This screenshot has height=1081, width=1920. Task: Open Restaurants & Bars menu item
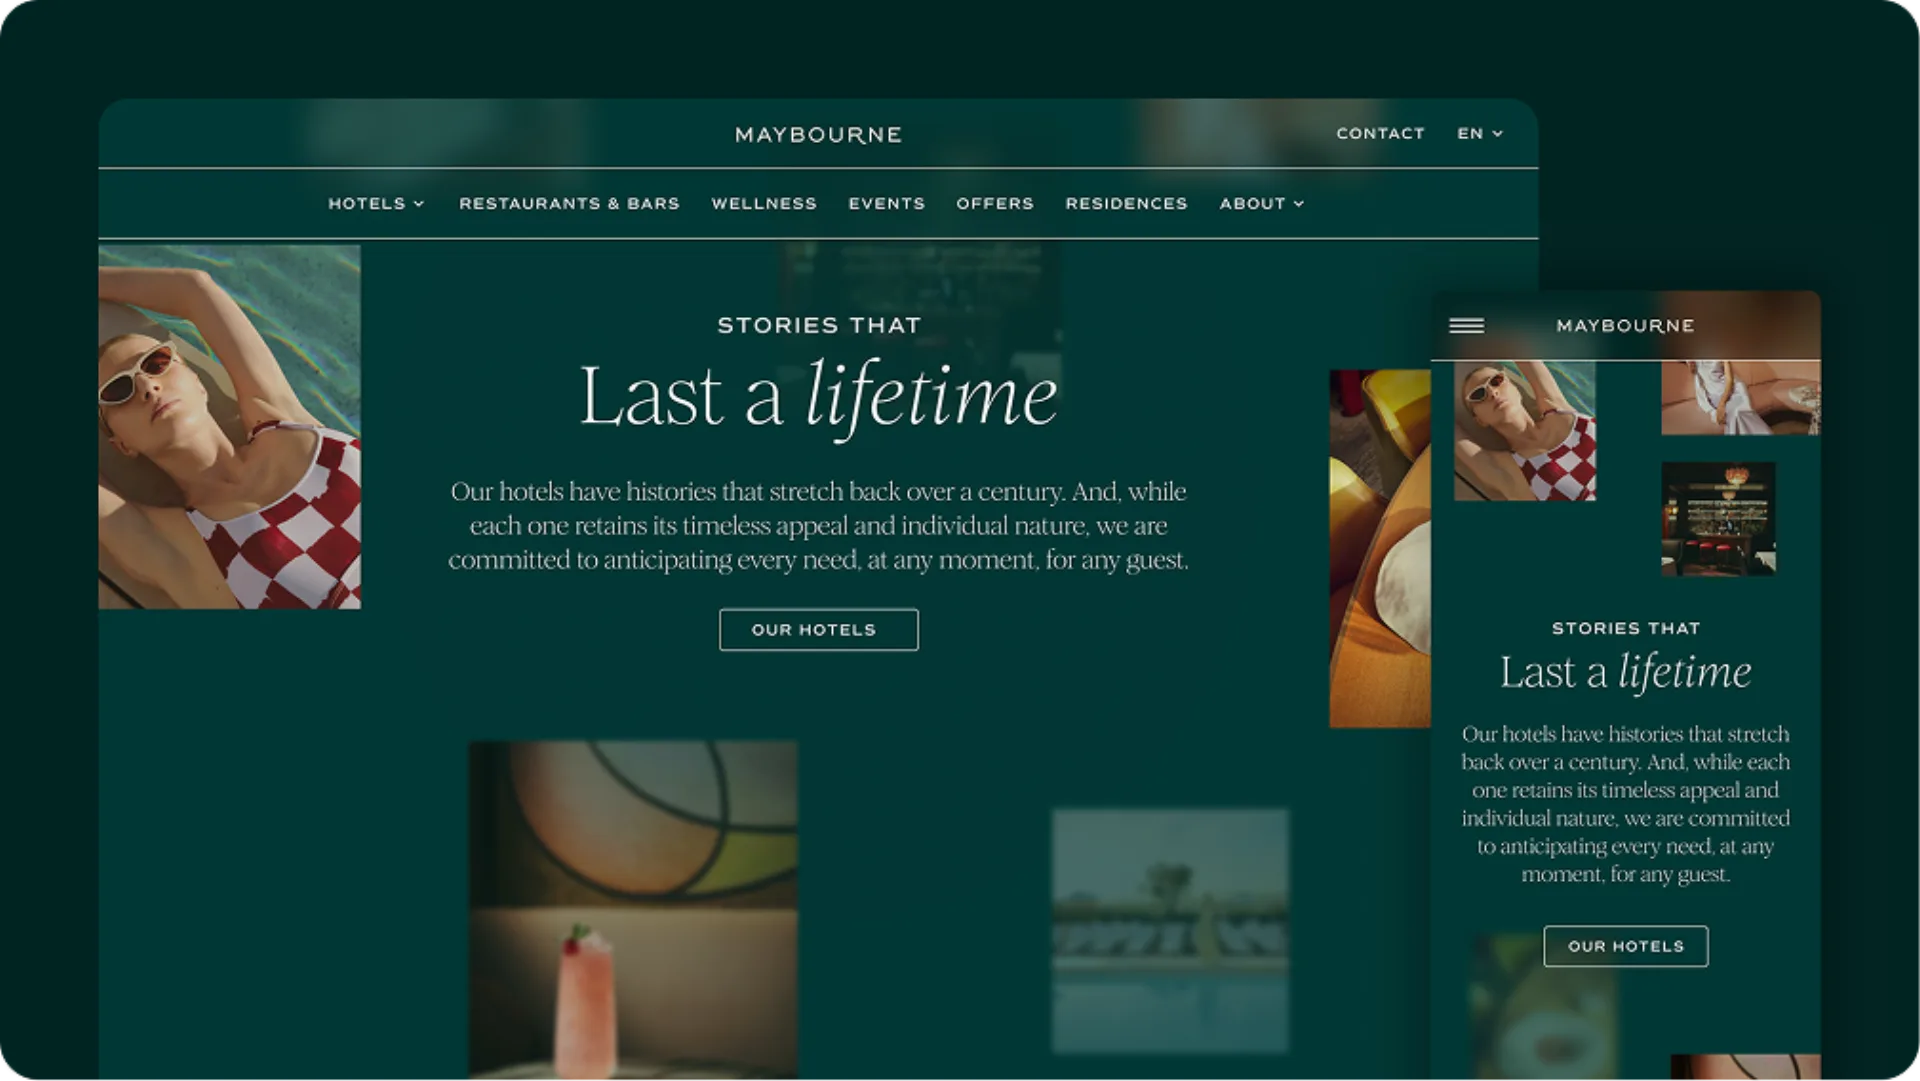pyautogui.click(x=569, y=204)
